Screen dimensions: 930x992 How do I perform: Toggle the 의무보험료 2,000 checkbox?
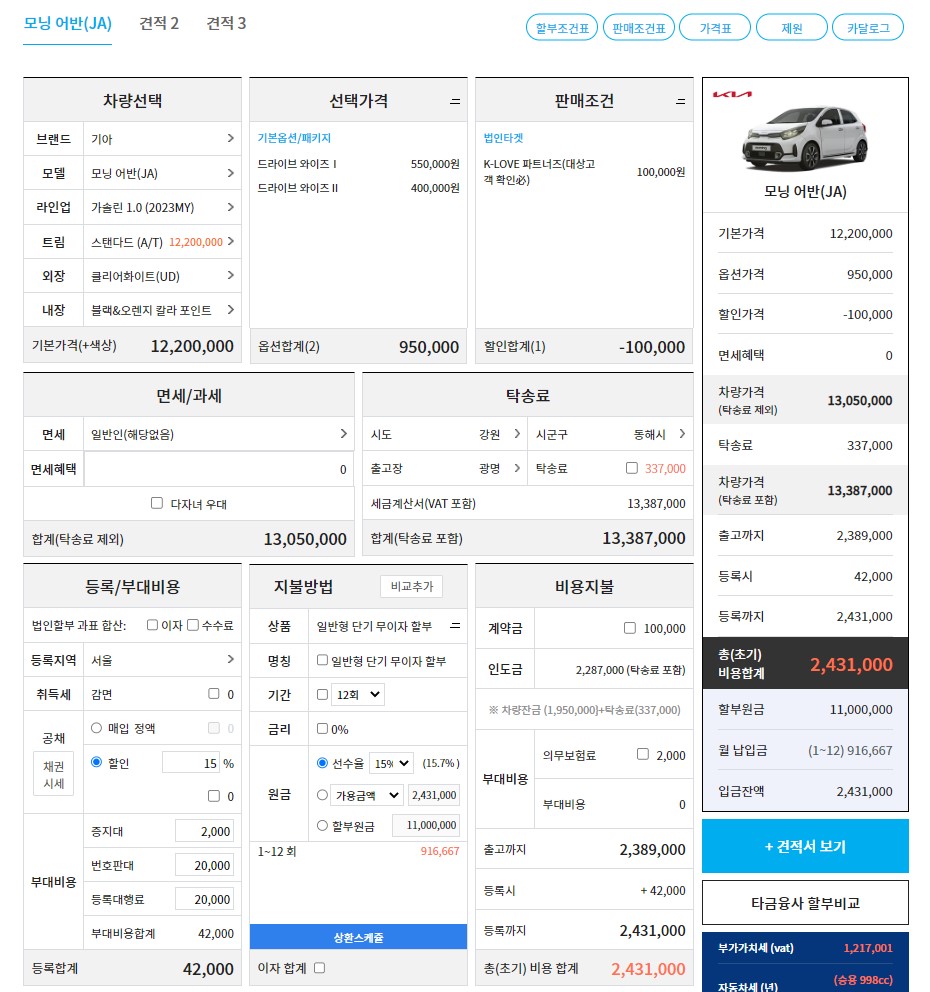point(643,754)
